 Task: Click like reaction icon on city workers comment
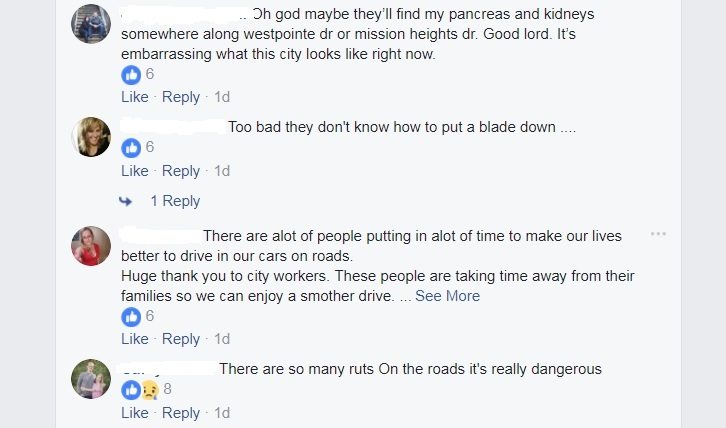pos(131,316)
